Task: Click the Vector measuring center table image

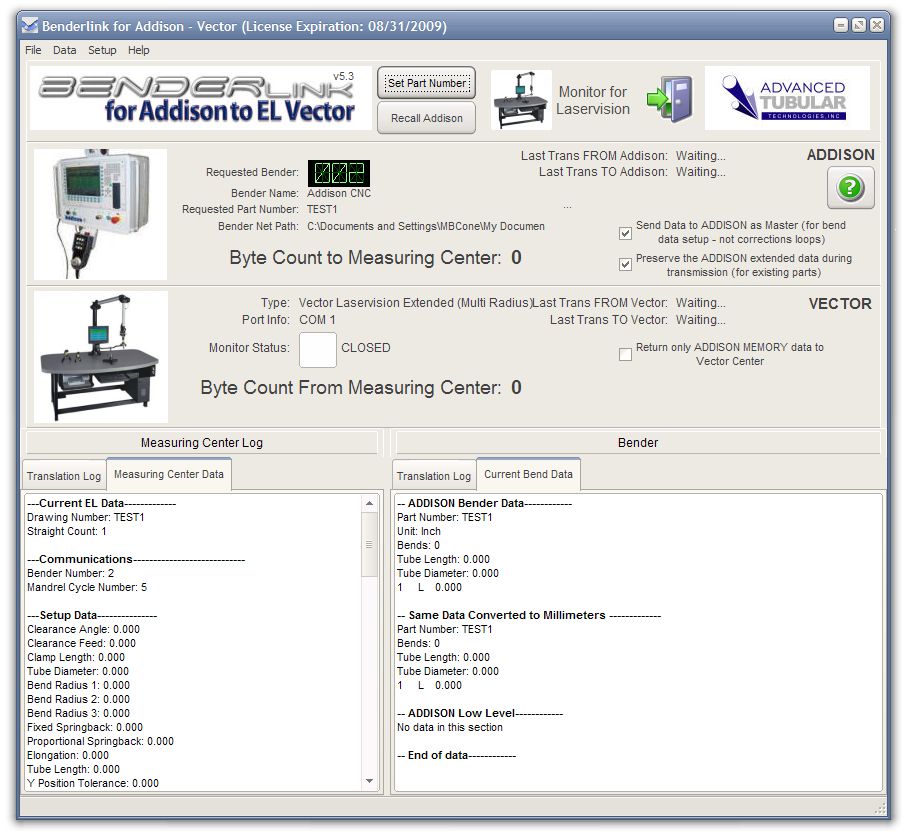Action: 100,356
